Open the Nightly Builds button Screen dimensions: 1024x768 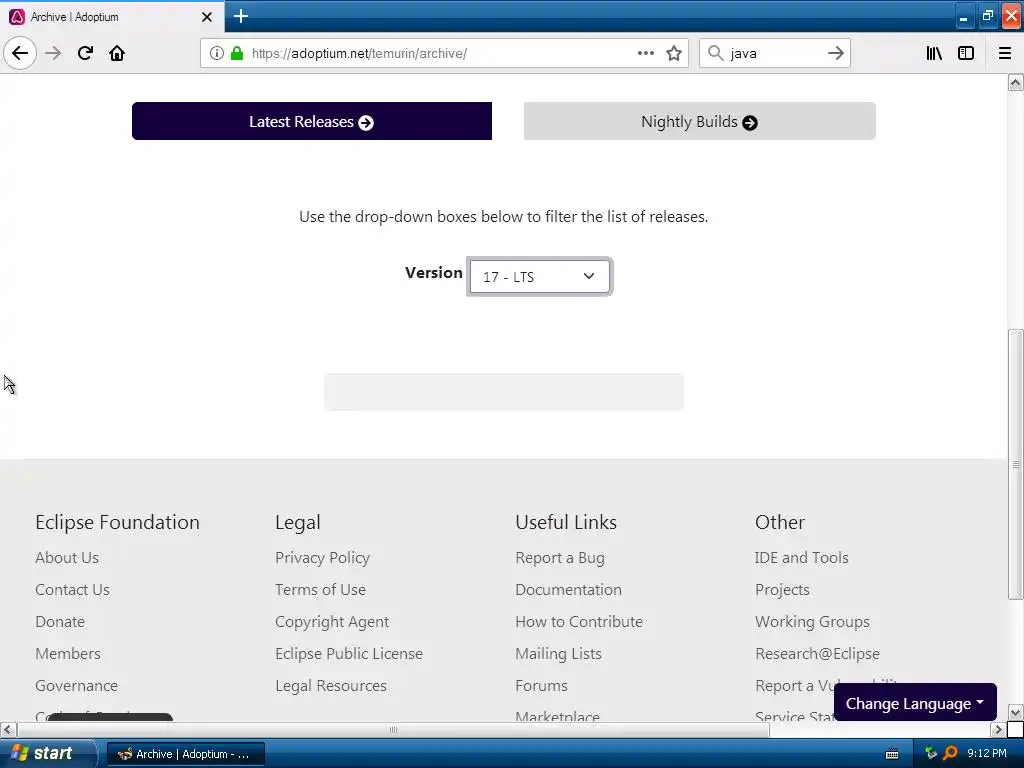click(699, 121)
